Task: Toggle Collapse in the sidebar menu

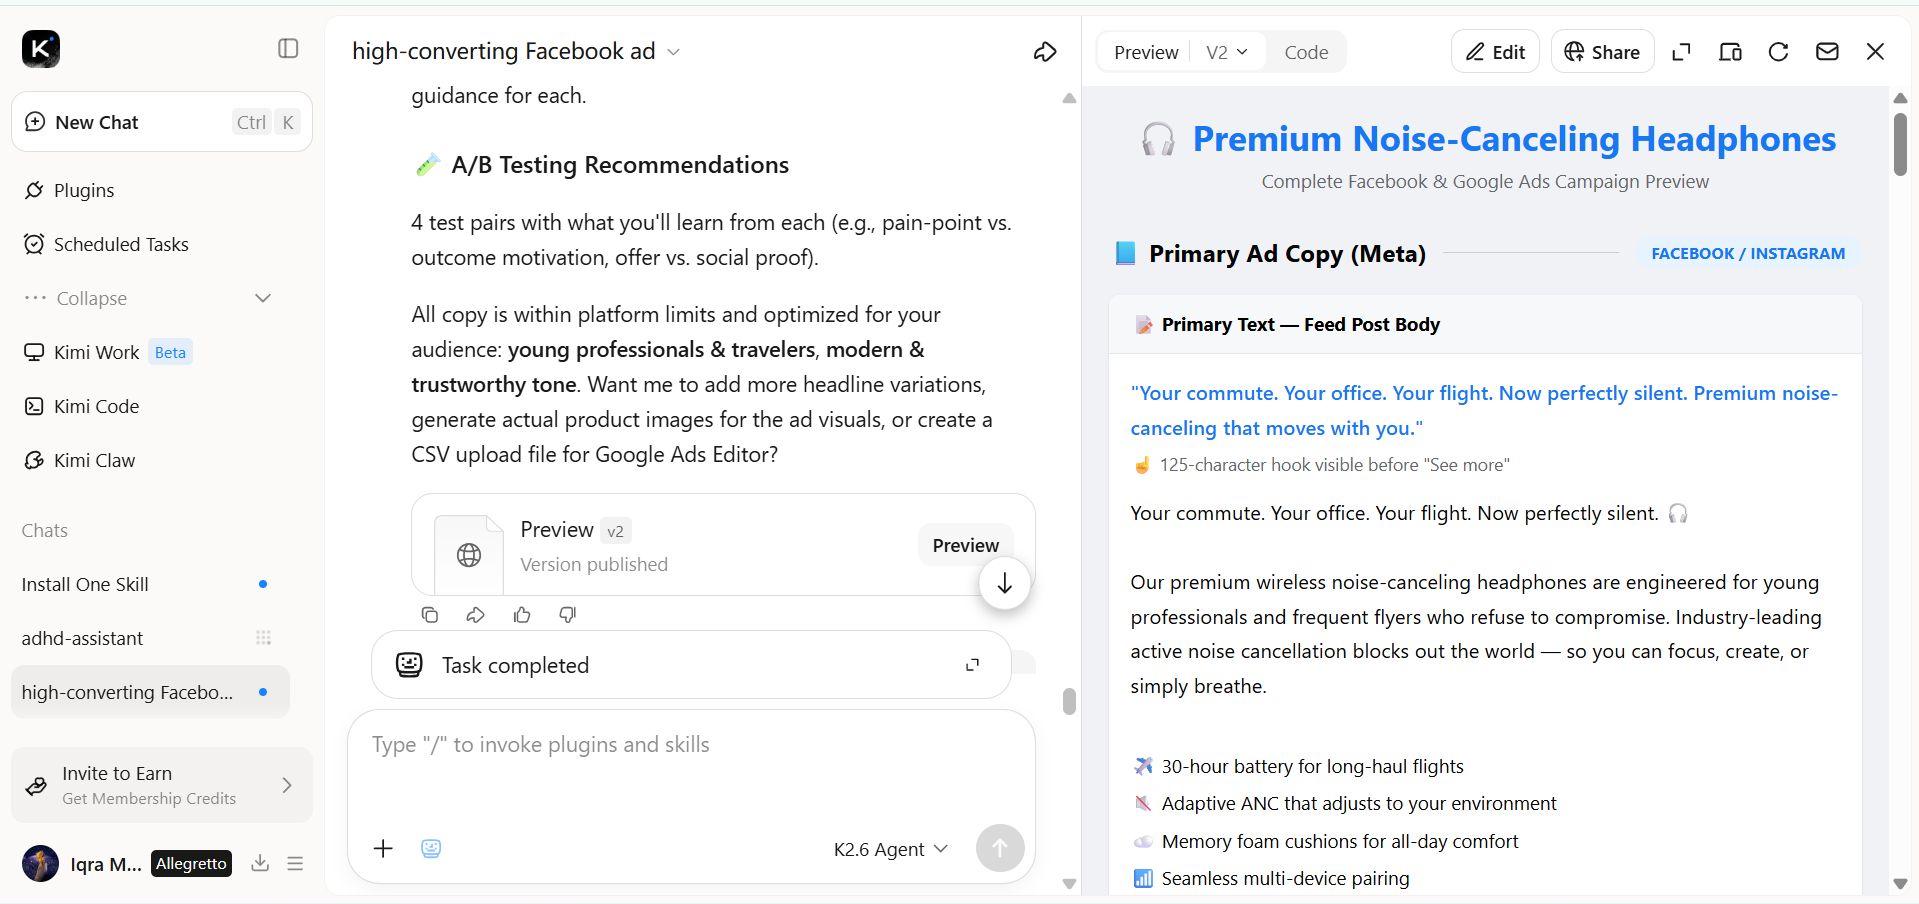Action: pos(148,298)
